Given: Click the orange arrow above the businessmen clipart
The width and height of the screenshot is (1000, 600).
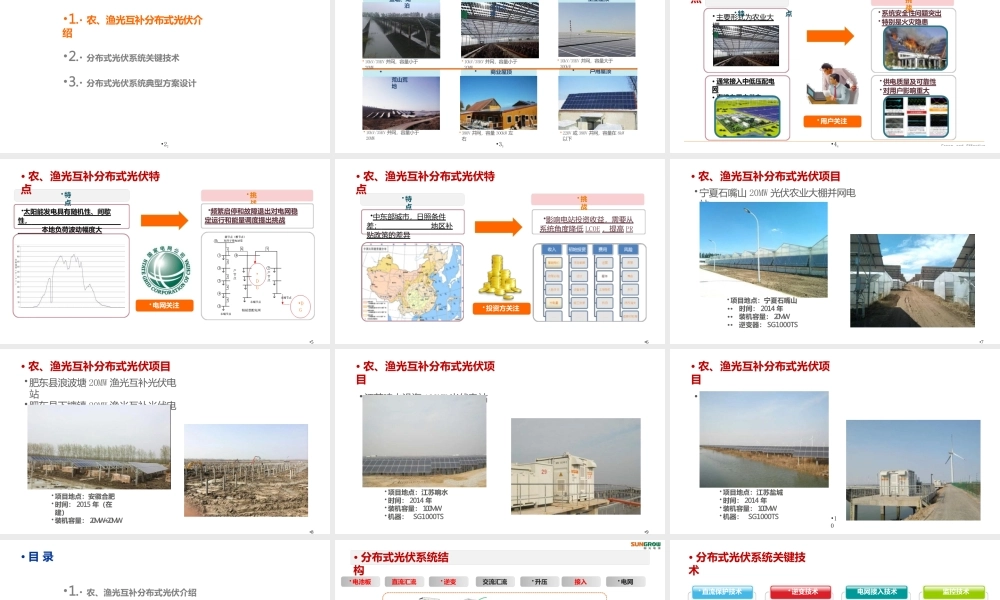Looking at the screenshot, I should pyautogui.click(x=830, y=36).
